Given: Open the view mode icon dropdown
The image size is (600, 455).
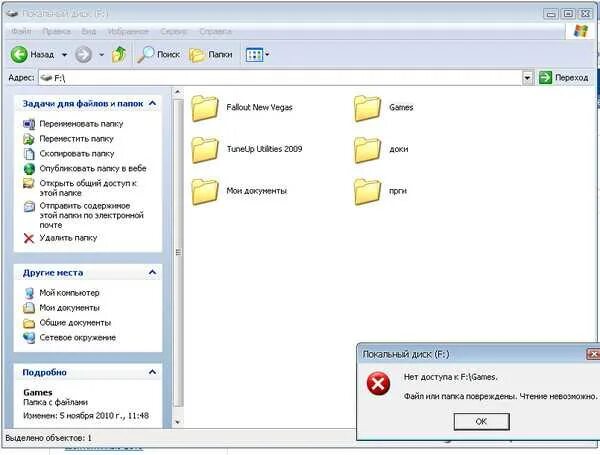Looking at the screenshot, I should [257, 55].
